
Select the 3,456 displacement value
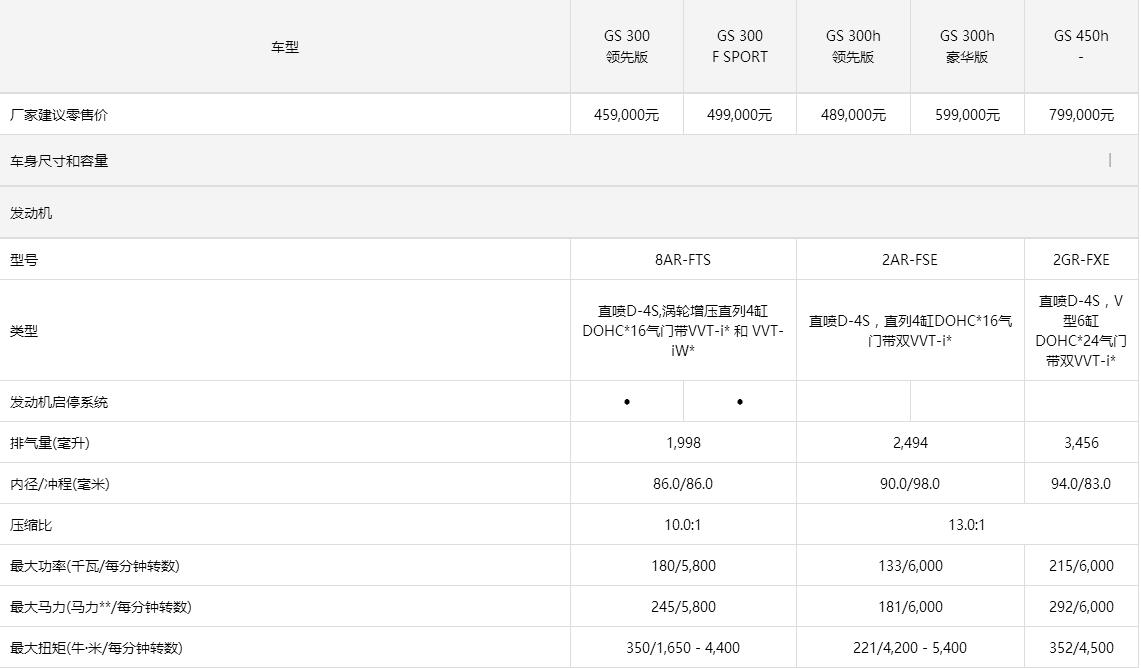pyautogui.click(x=1081, y=442)
